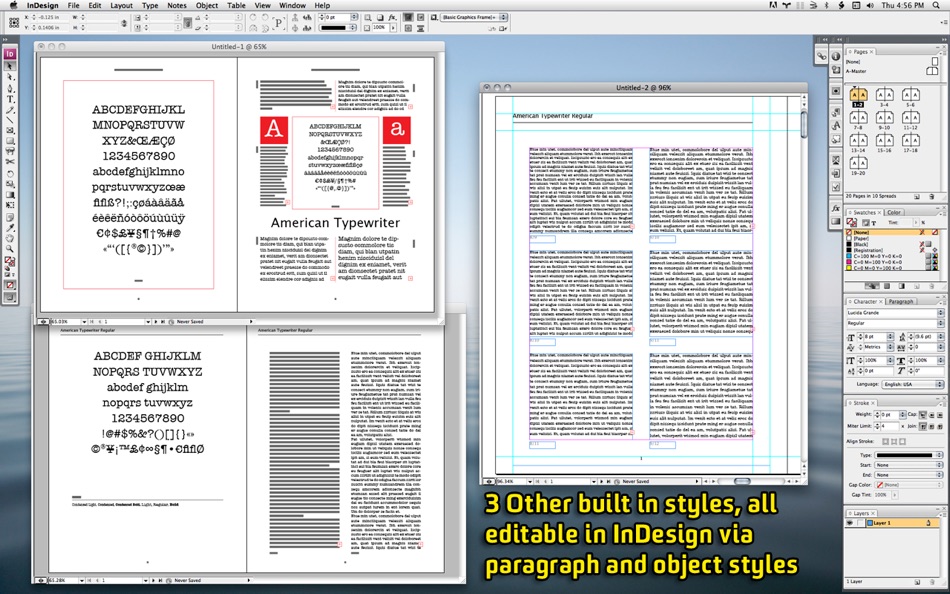The image size is (950, 594).
Task: Create new layer in Layers panel
Action: (917, 582)
